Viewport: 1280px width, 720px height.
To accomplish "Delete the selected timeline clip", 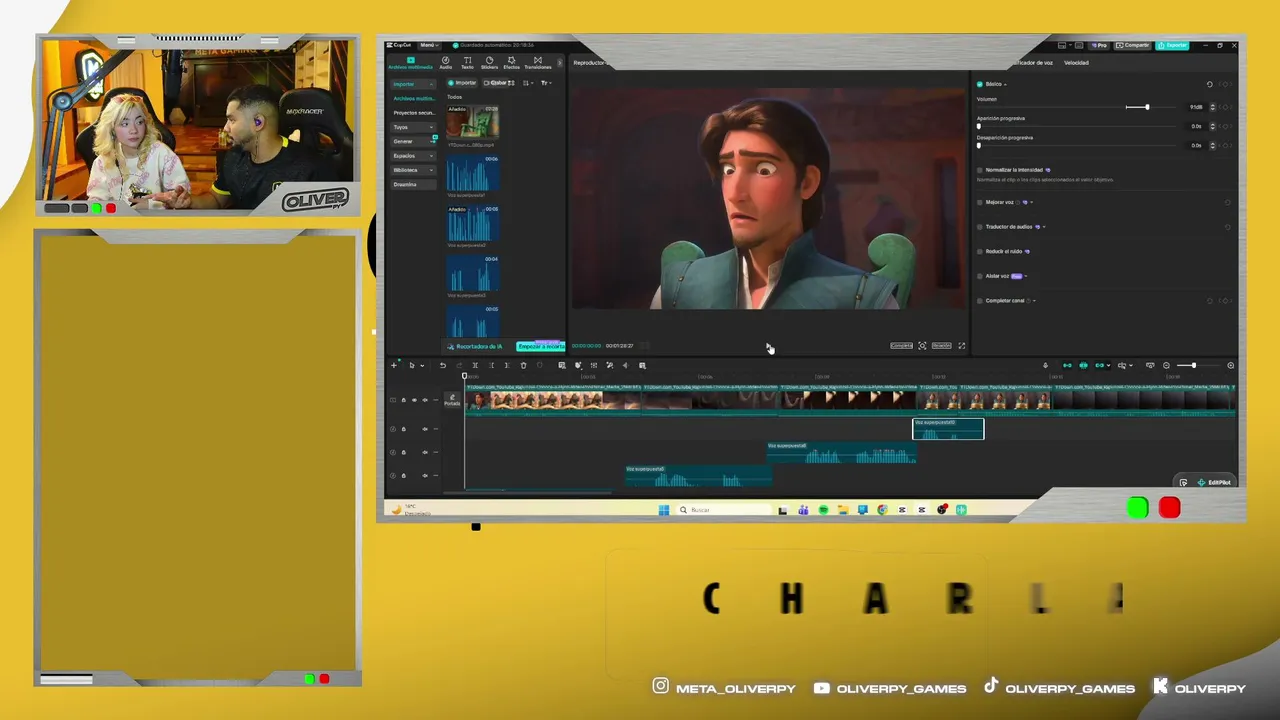I will coord(523,365).
